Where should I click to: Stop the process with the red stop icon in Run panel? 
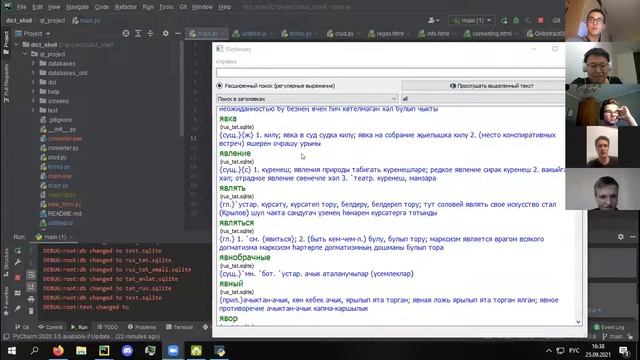coord(18,278)
